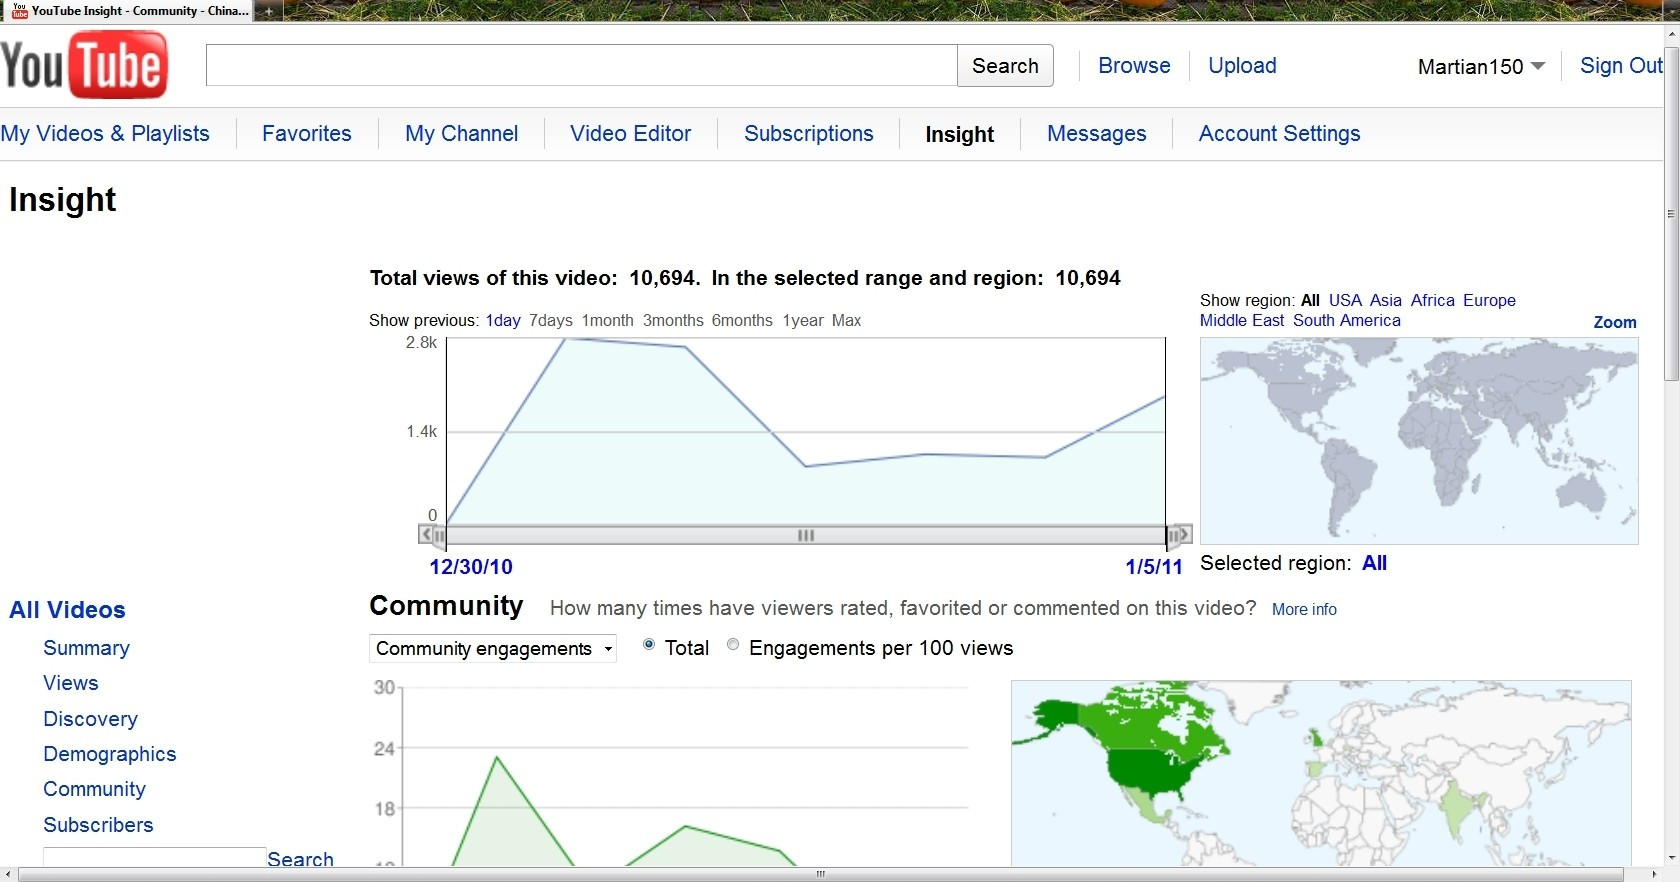Viewport: 1680px width, 882px height.
Task: Click Selected region All link
Action: 1375,563
